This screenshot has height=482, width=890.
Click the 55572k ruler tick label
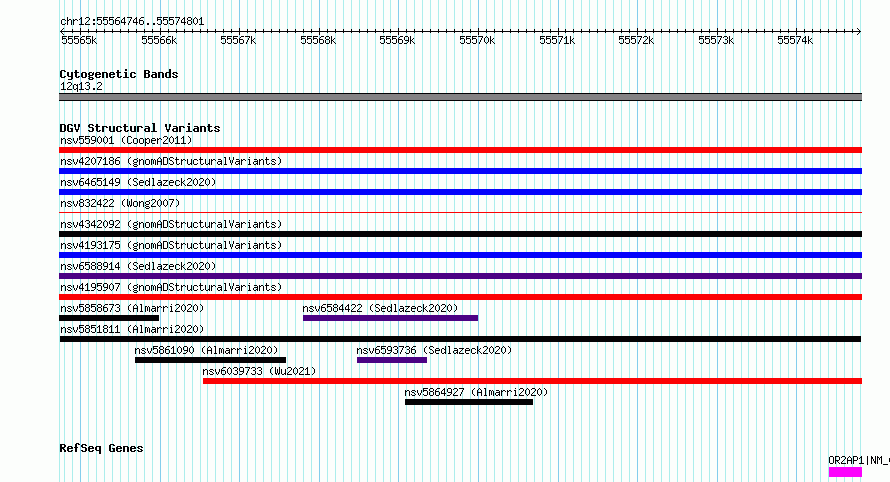point(636,40)
